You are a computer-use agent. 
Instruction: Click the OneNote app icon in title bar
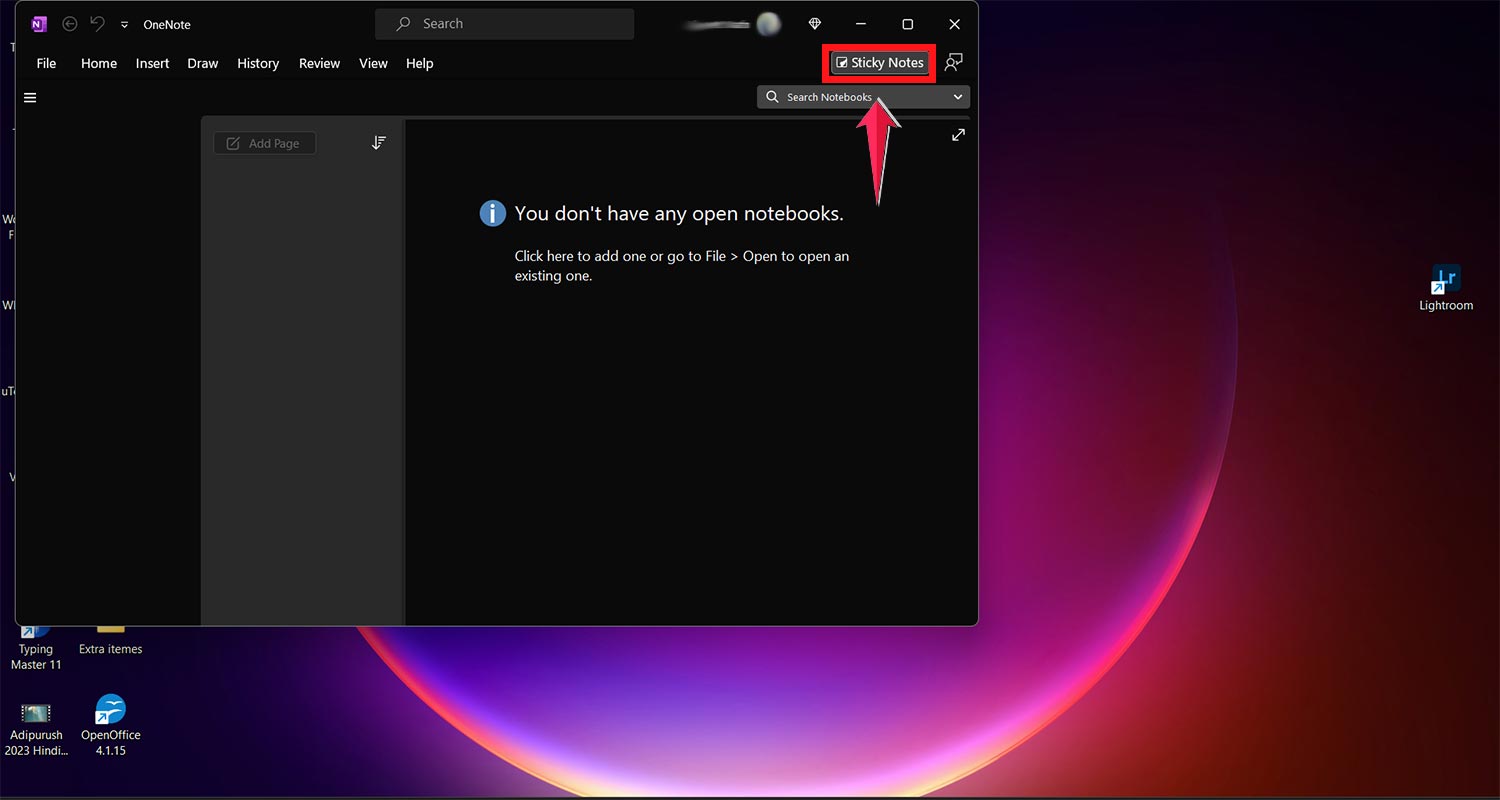(x=39, y=24)
